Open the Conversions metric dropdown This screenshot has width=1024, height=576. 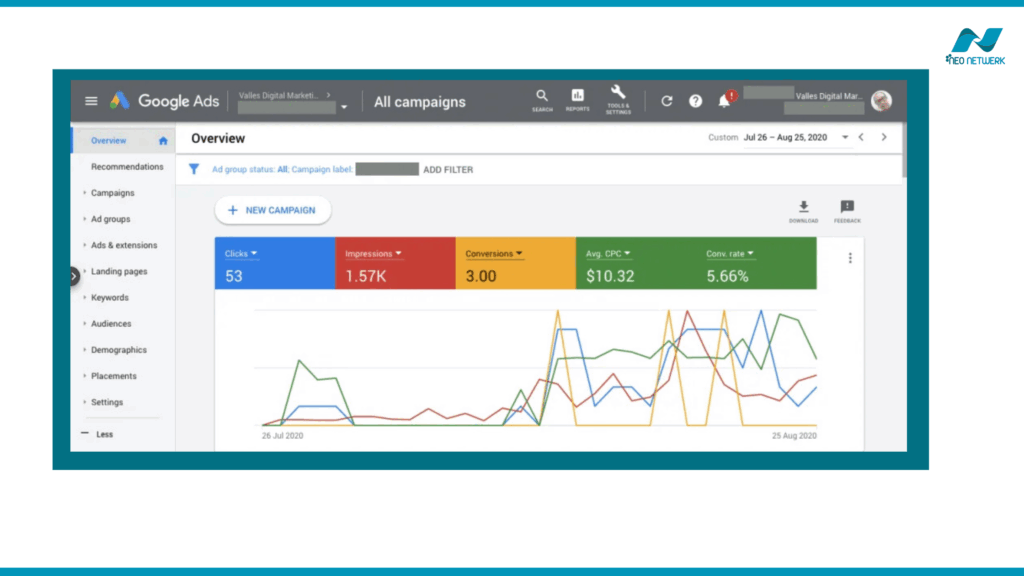[x=494, y=253]
